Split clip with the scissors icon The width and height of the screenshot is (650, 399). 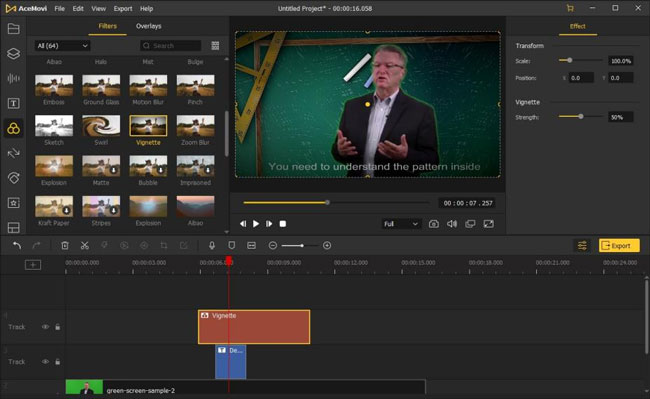85,246
